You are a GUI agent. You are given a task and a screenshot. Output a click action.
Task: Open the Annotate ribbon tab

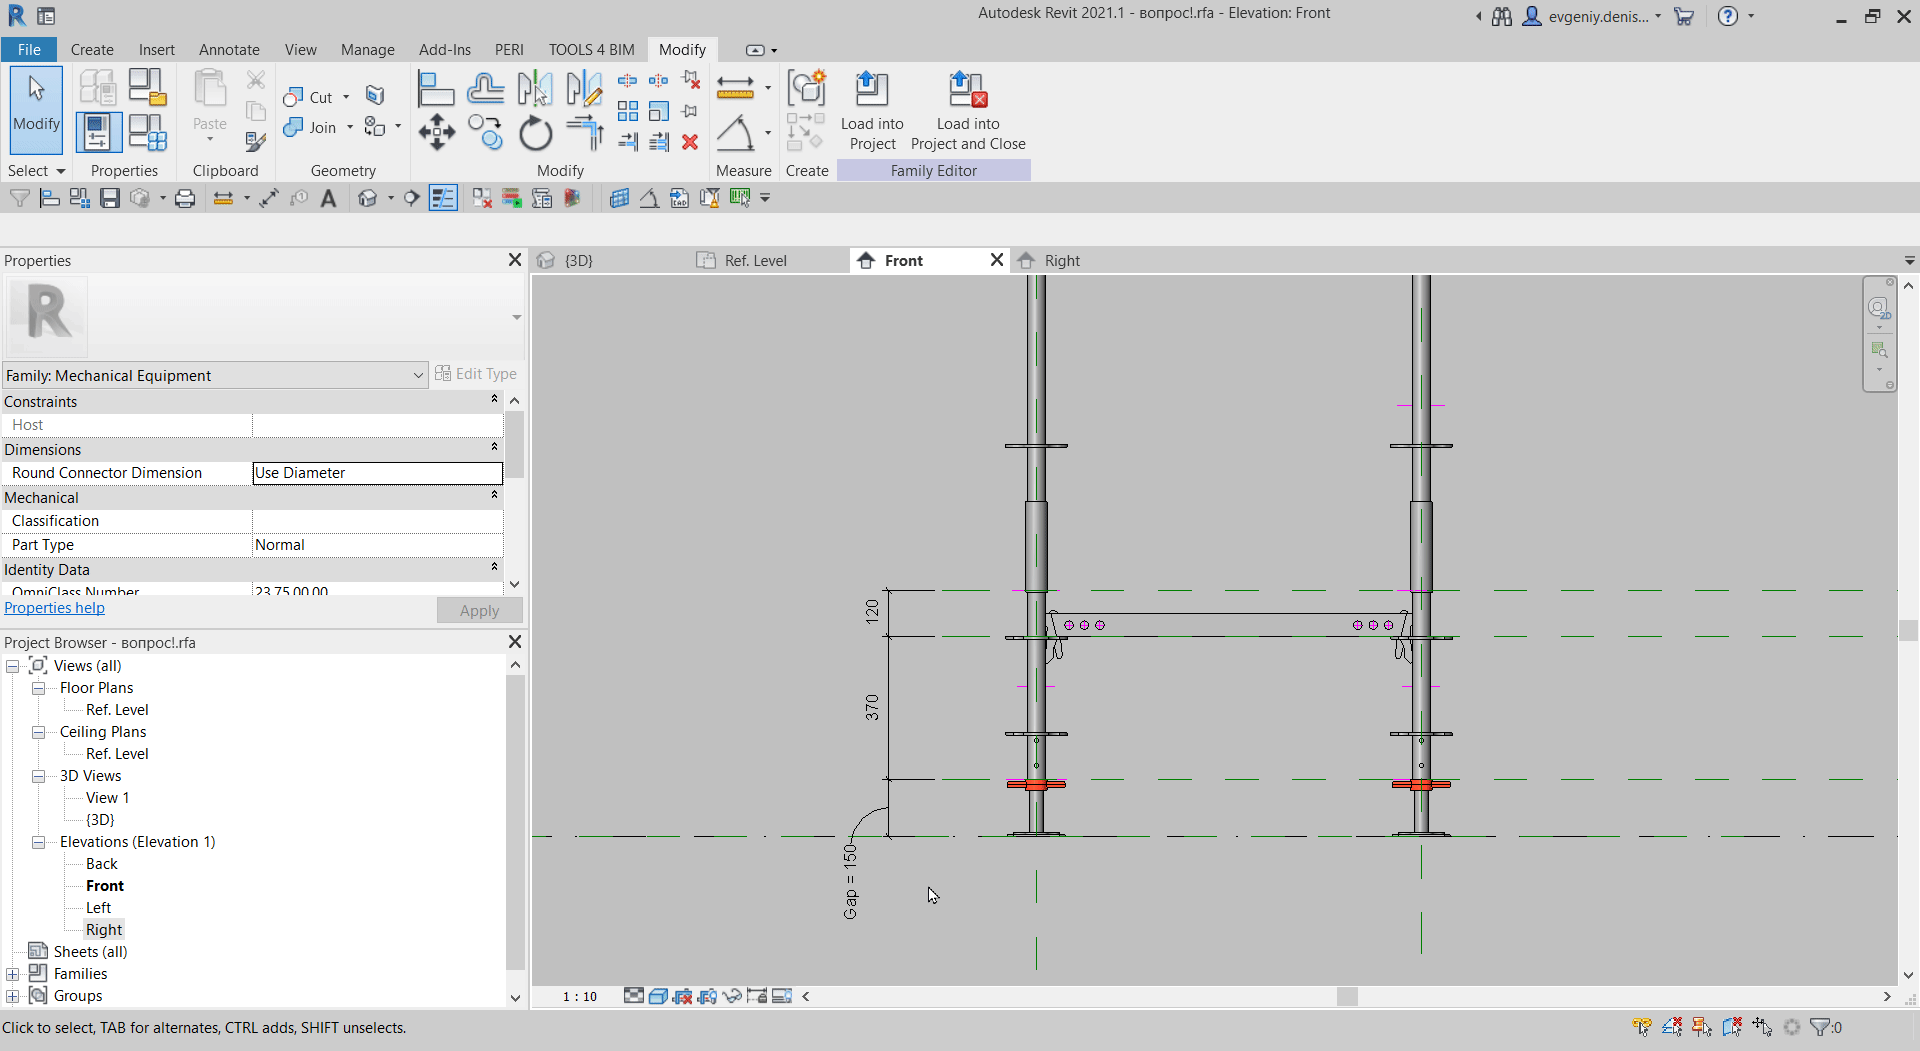(x=229, y=50)
